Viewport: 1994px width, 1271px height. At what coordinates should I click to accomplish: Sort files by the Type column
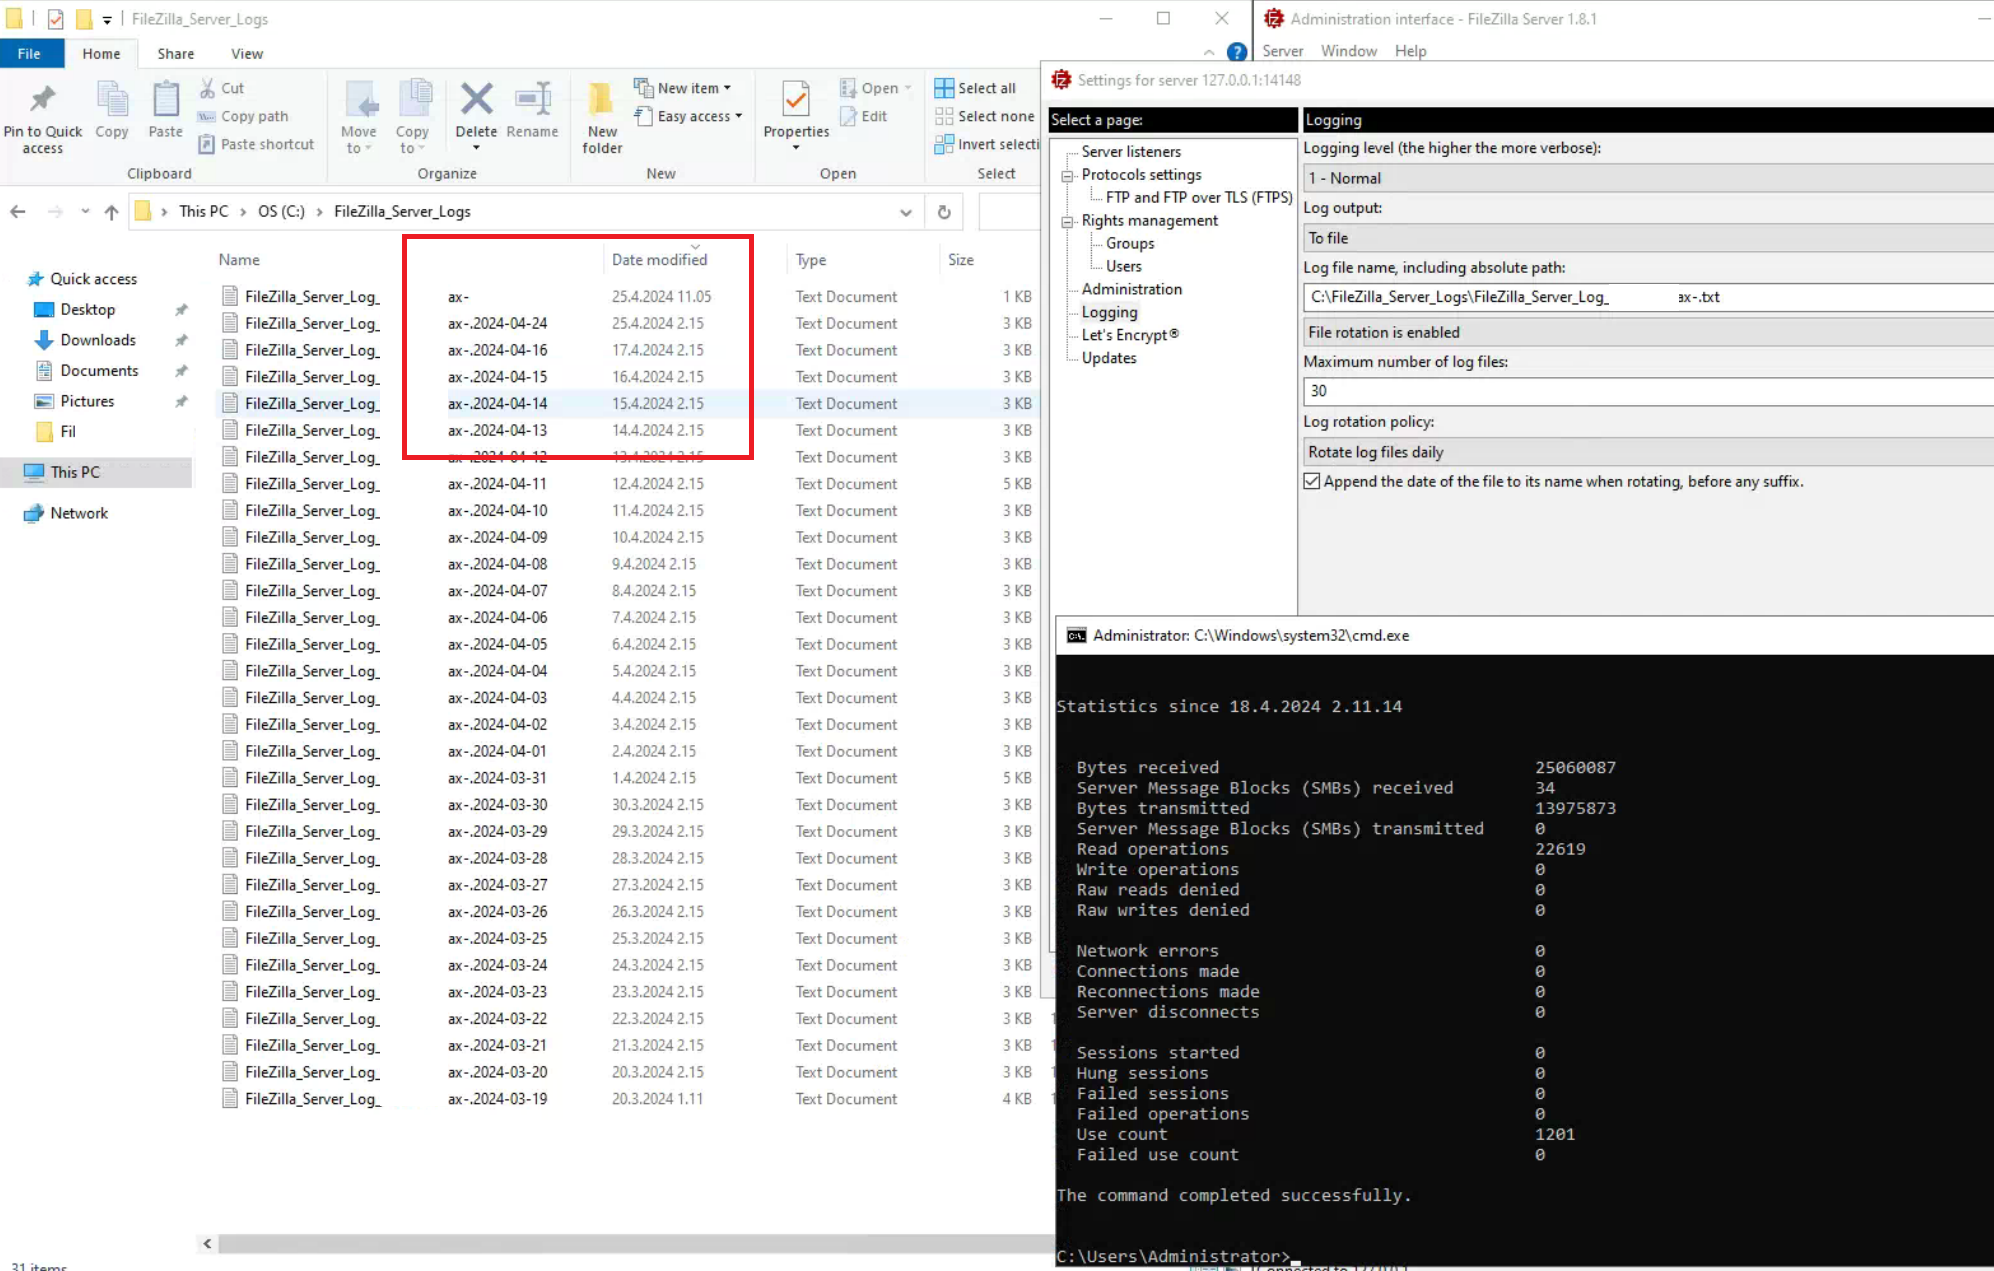click(x=811, y=260)
